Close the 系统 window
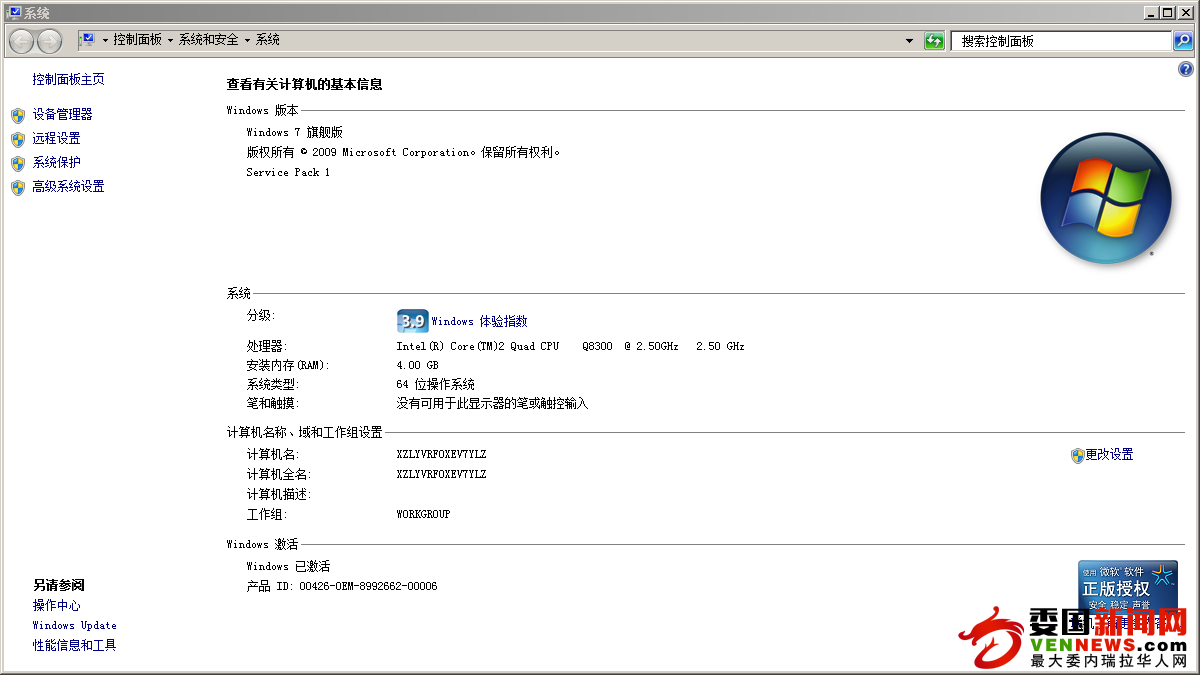Viewport: 1200px width, 675px height. (1185, 12)
